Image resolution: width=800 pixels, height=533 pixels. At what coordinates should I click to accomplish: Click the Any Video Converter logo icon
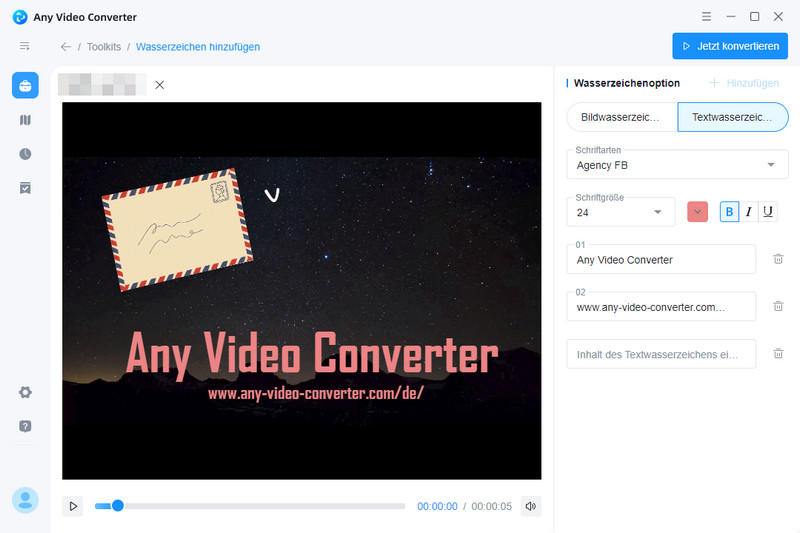pos(20,17)
